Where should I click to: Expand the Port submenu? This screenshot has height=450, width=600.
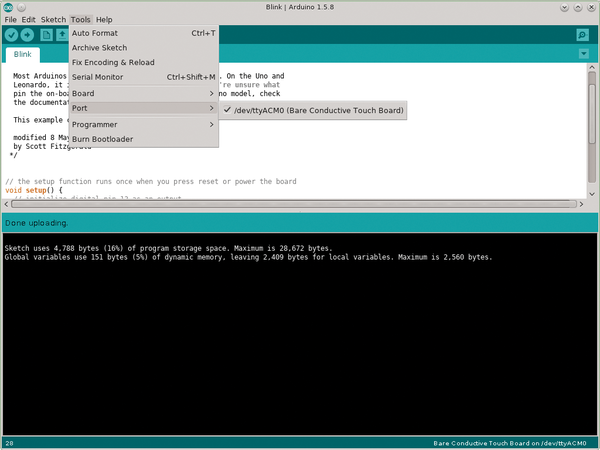pyautogui.click(x=143, y=108)
